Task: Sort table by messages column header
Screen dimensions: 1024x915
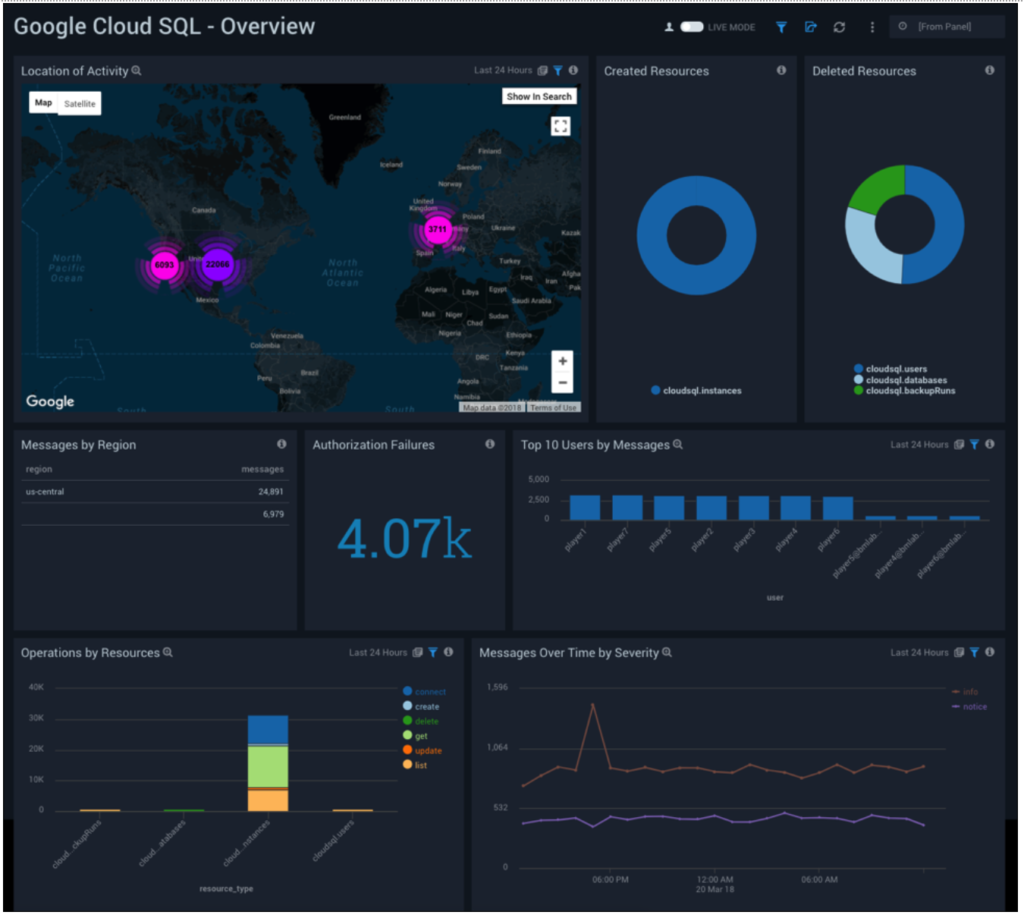Action: 263,470
